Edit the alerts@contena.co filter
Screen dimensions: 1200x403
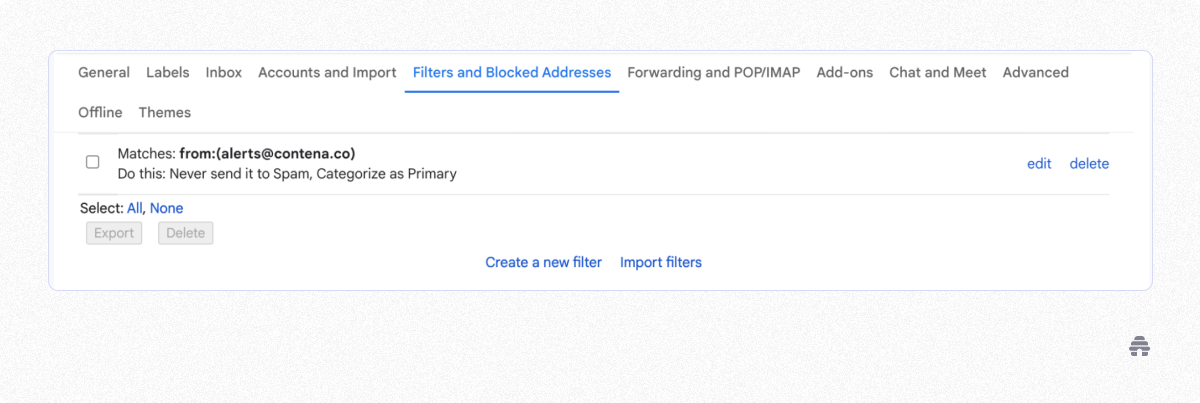click(1039, 163)
